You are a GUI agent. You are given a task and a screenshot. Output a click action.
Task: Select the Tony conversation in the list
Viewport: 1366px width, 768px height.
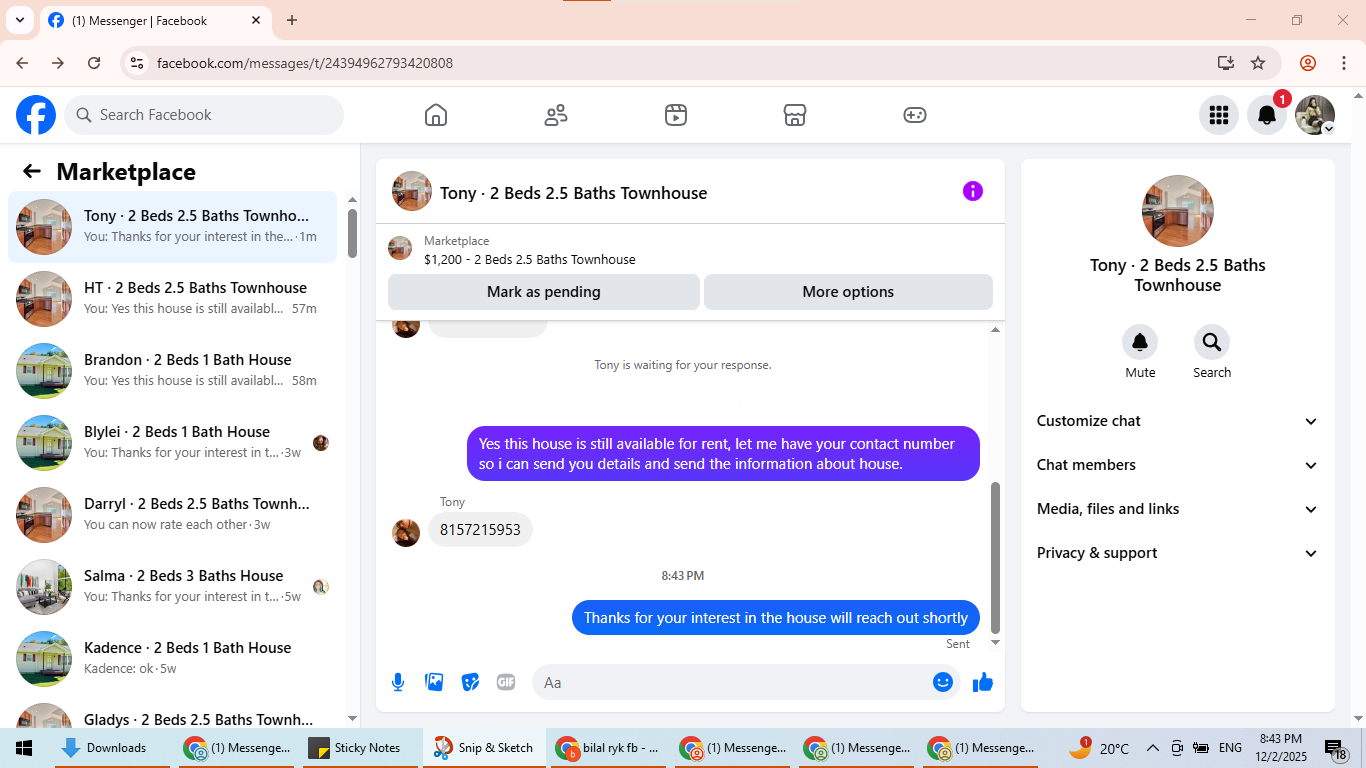click(173, 227)
